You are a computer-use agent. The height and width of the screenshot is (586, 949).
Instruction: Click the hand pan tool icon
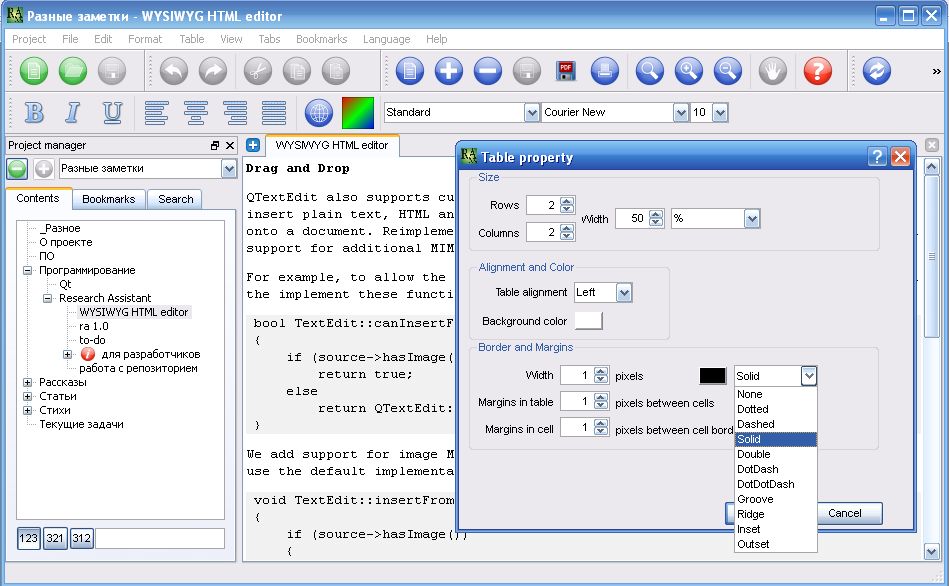773,71
